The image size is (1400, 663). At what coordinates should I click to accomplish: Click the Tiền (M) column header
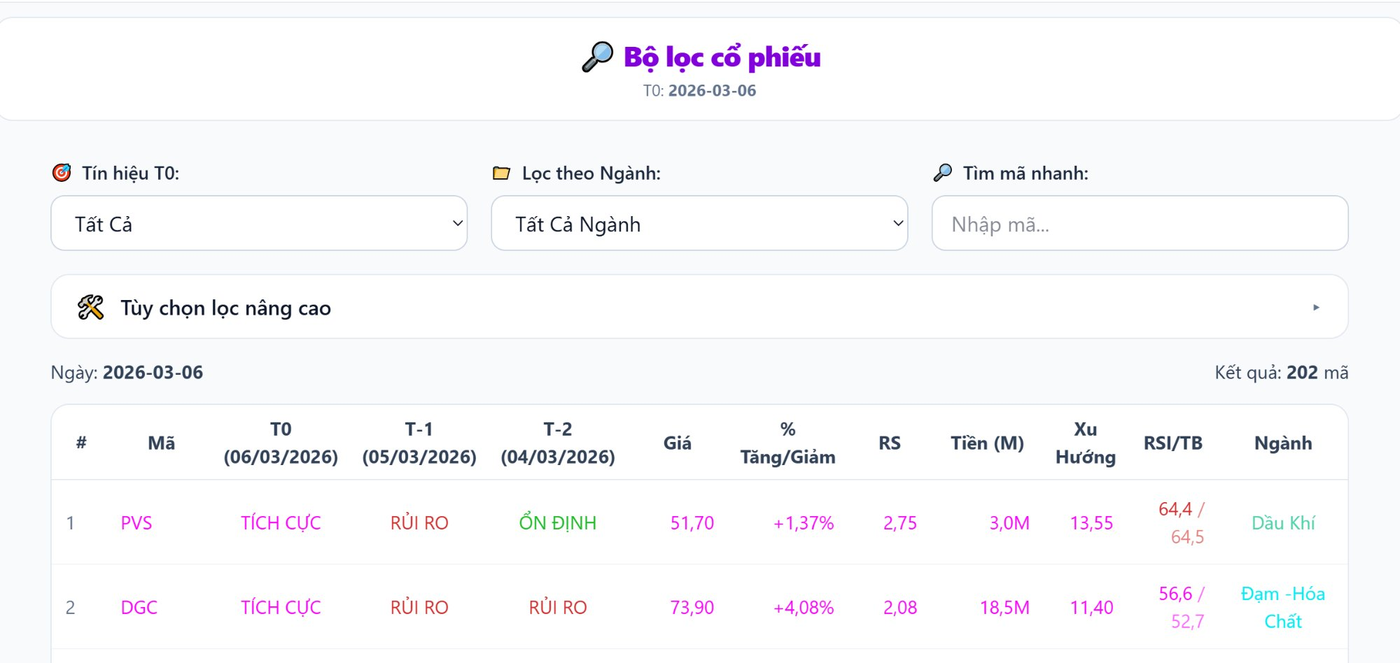(x=987, y=443)
